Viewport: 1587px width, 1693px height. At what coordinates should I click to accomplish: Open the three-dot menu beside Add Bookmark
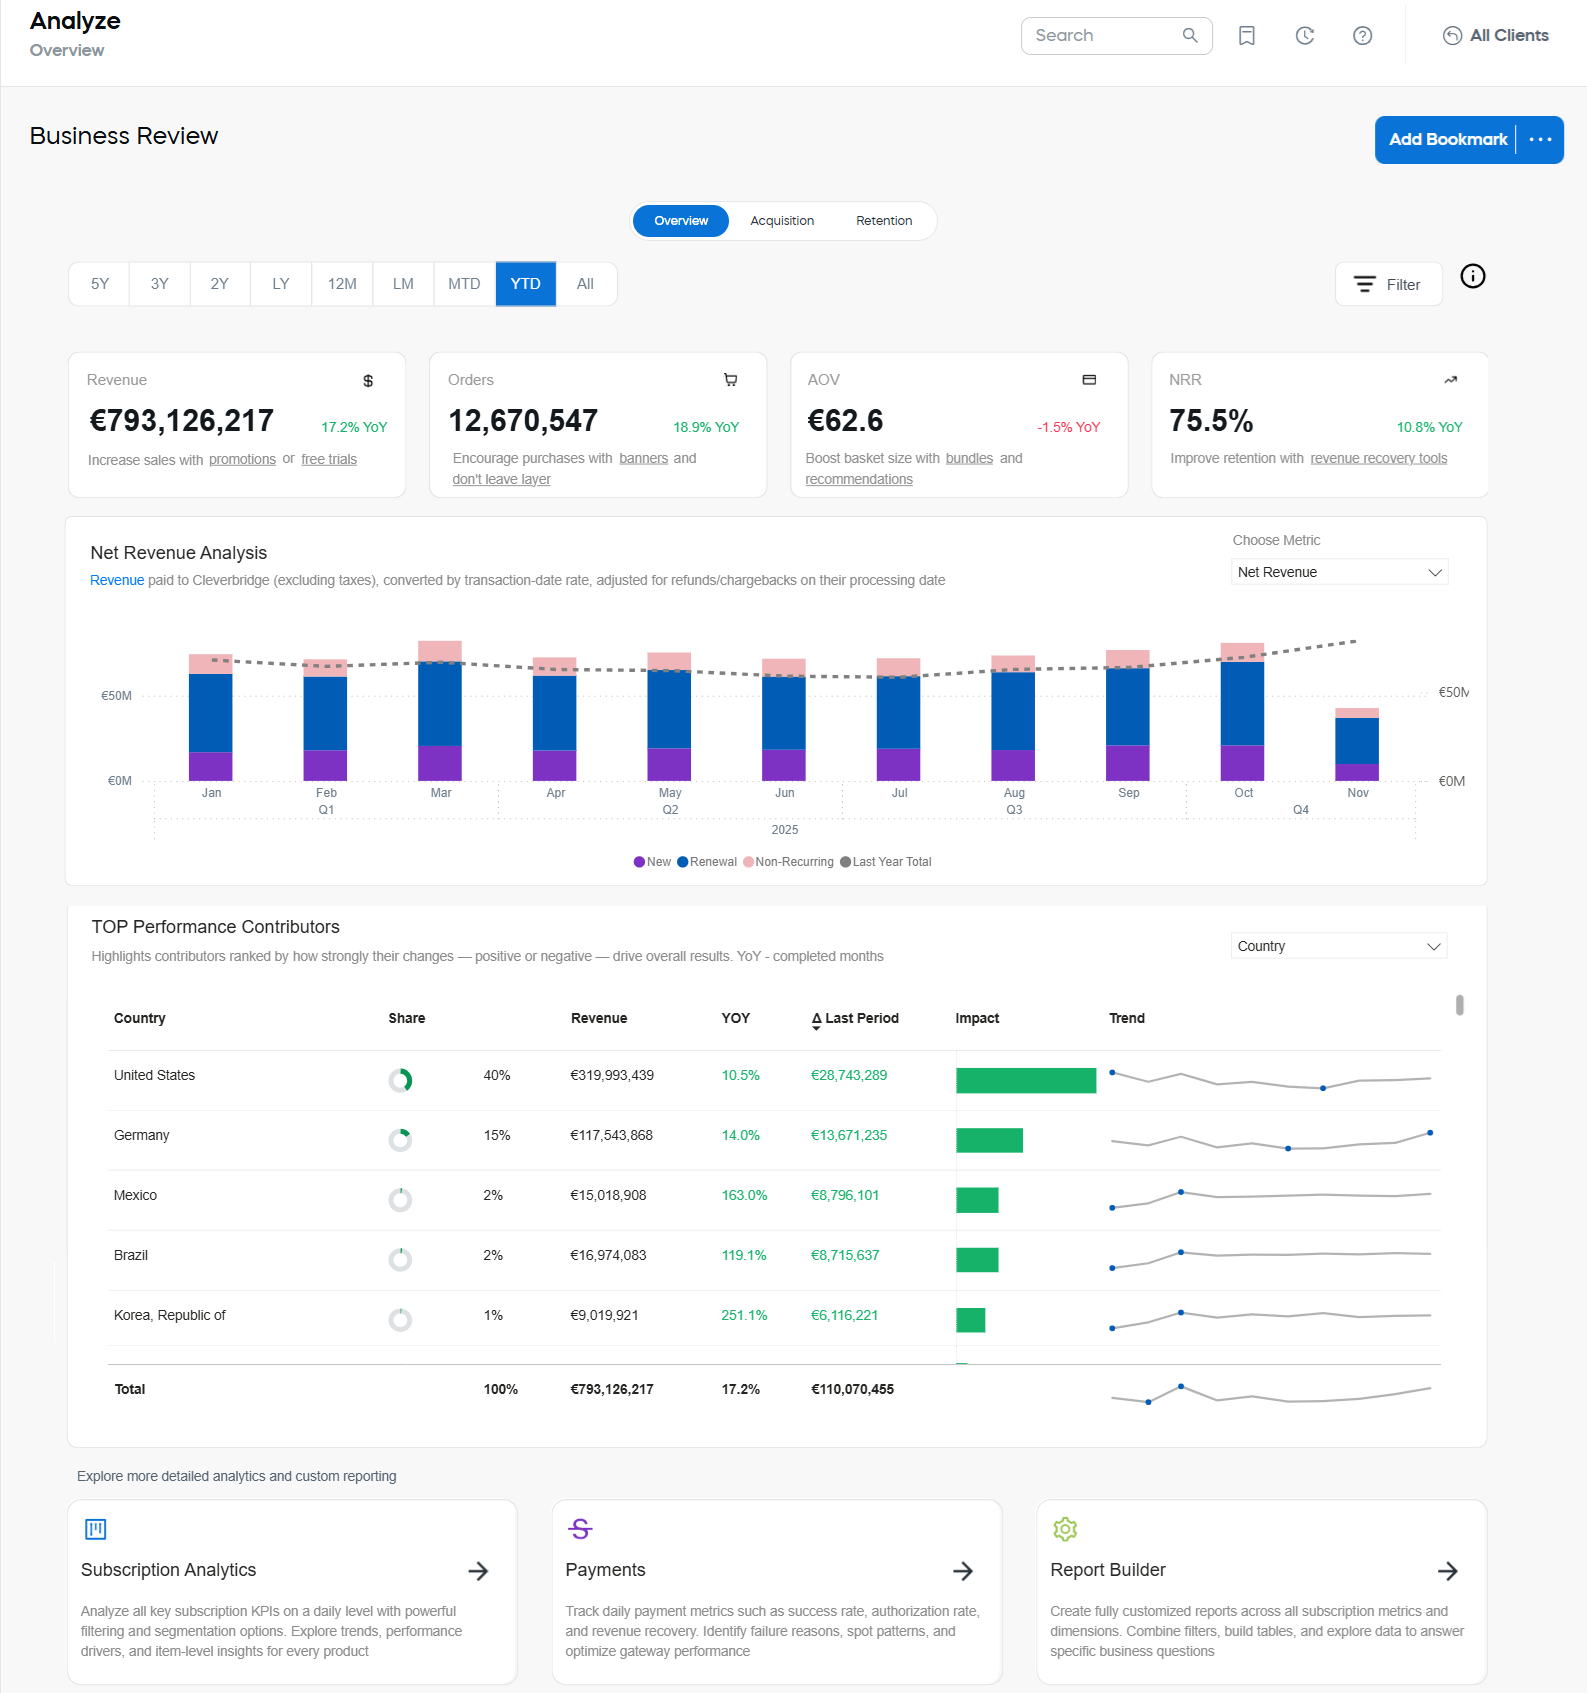click(1540, 140)
